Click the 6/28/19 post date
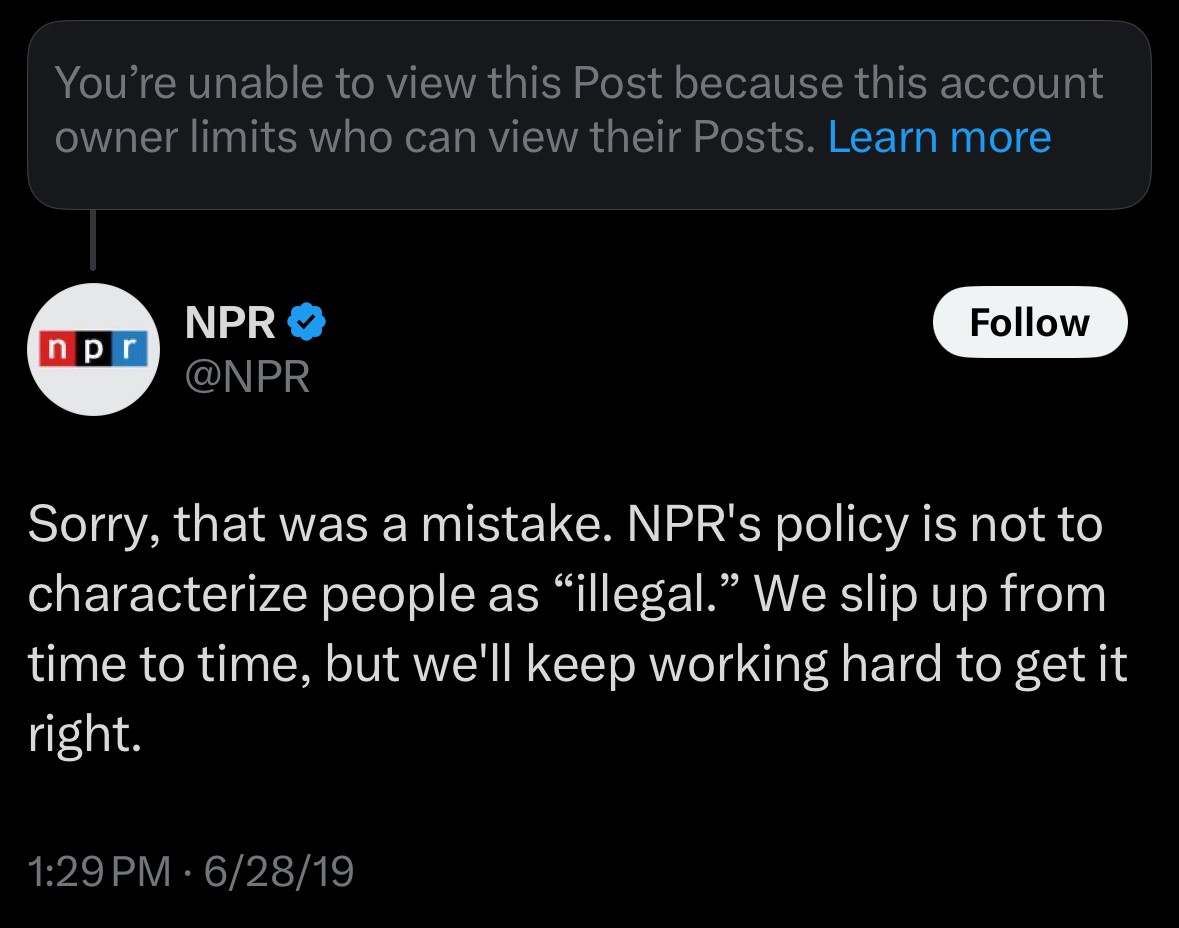The width and height of the screenshot is (1179, 928). 279,872
